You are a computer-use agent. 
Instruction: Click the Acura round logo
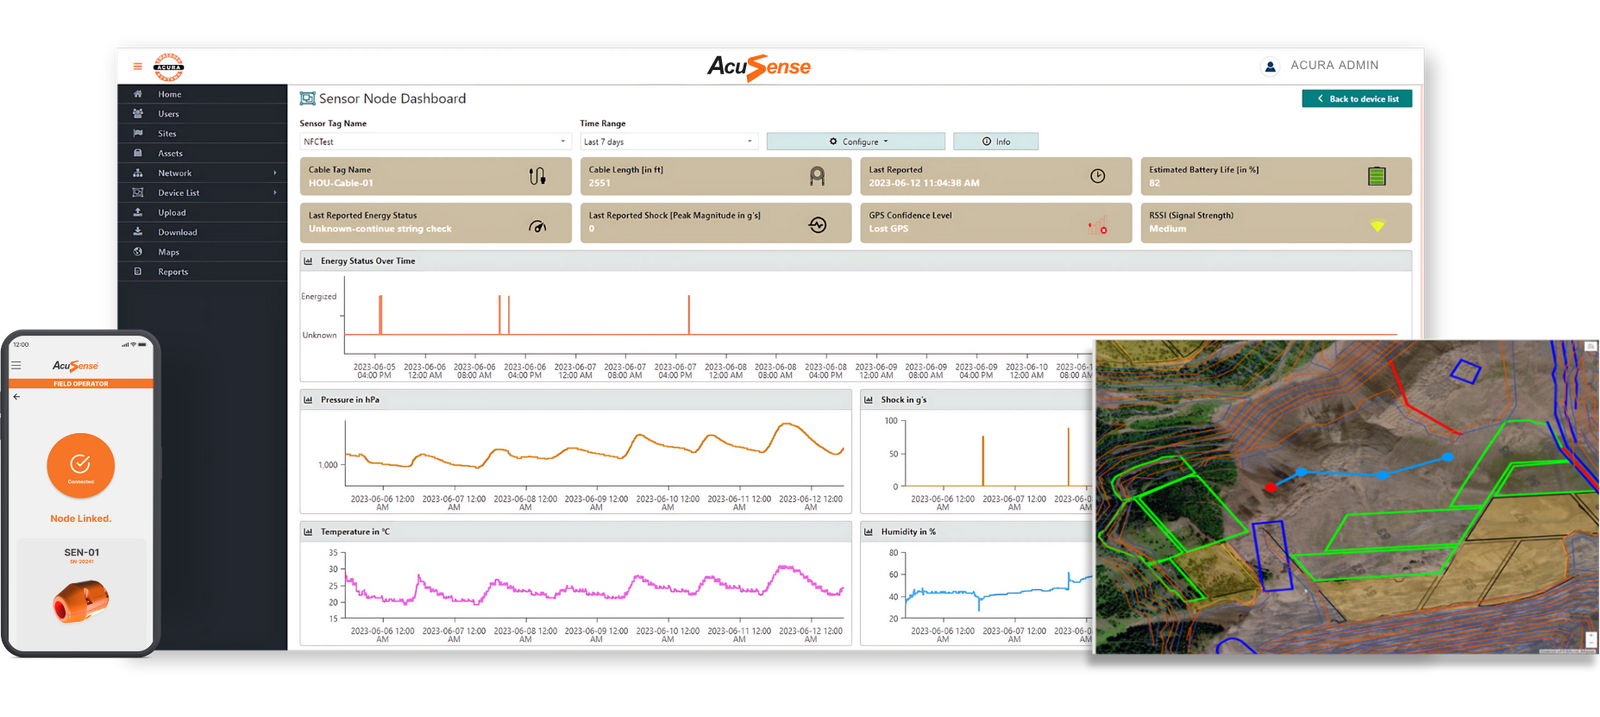point(168,67)
